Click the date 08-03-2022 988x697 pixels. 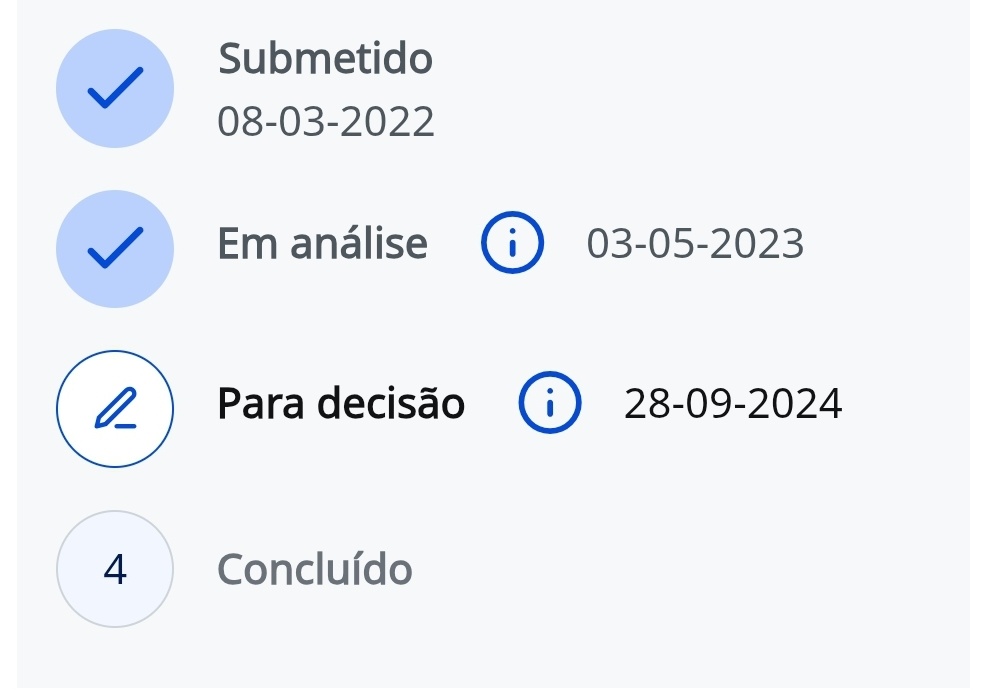(x=326, y=122)
